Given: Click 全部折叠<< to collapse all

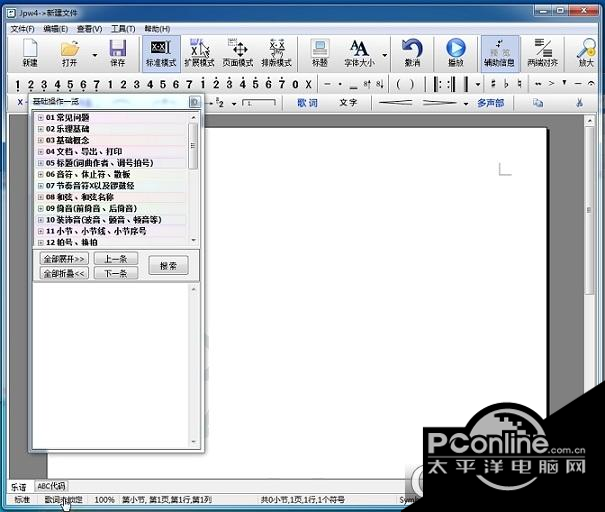Looking at the screenshot, I should point(64,273).
